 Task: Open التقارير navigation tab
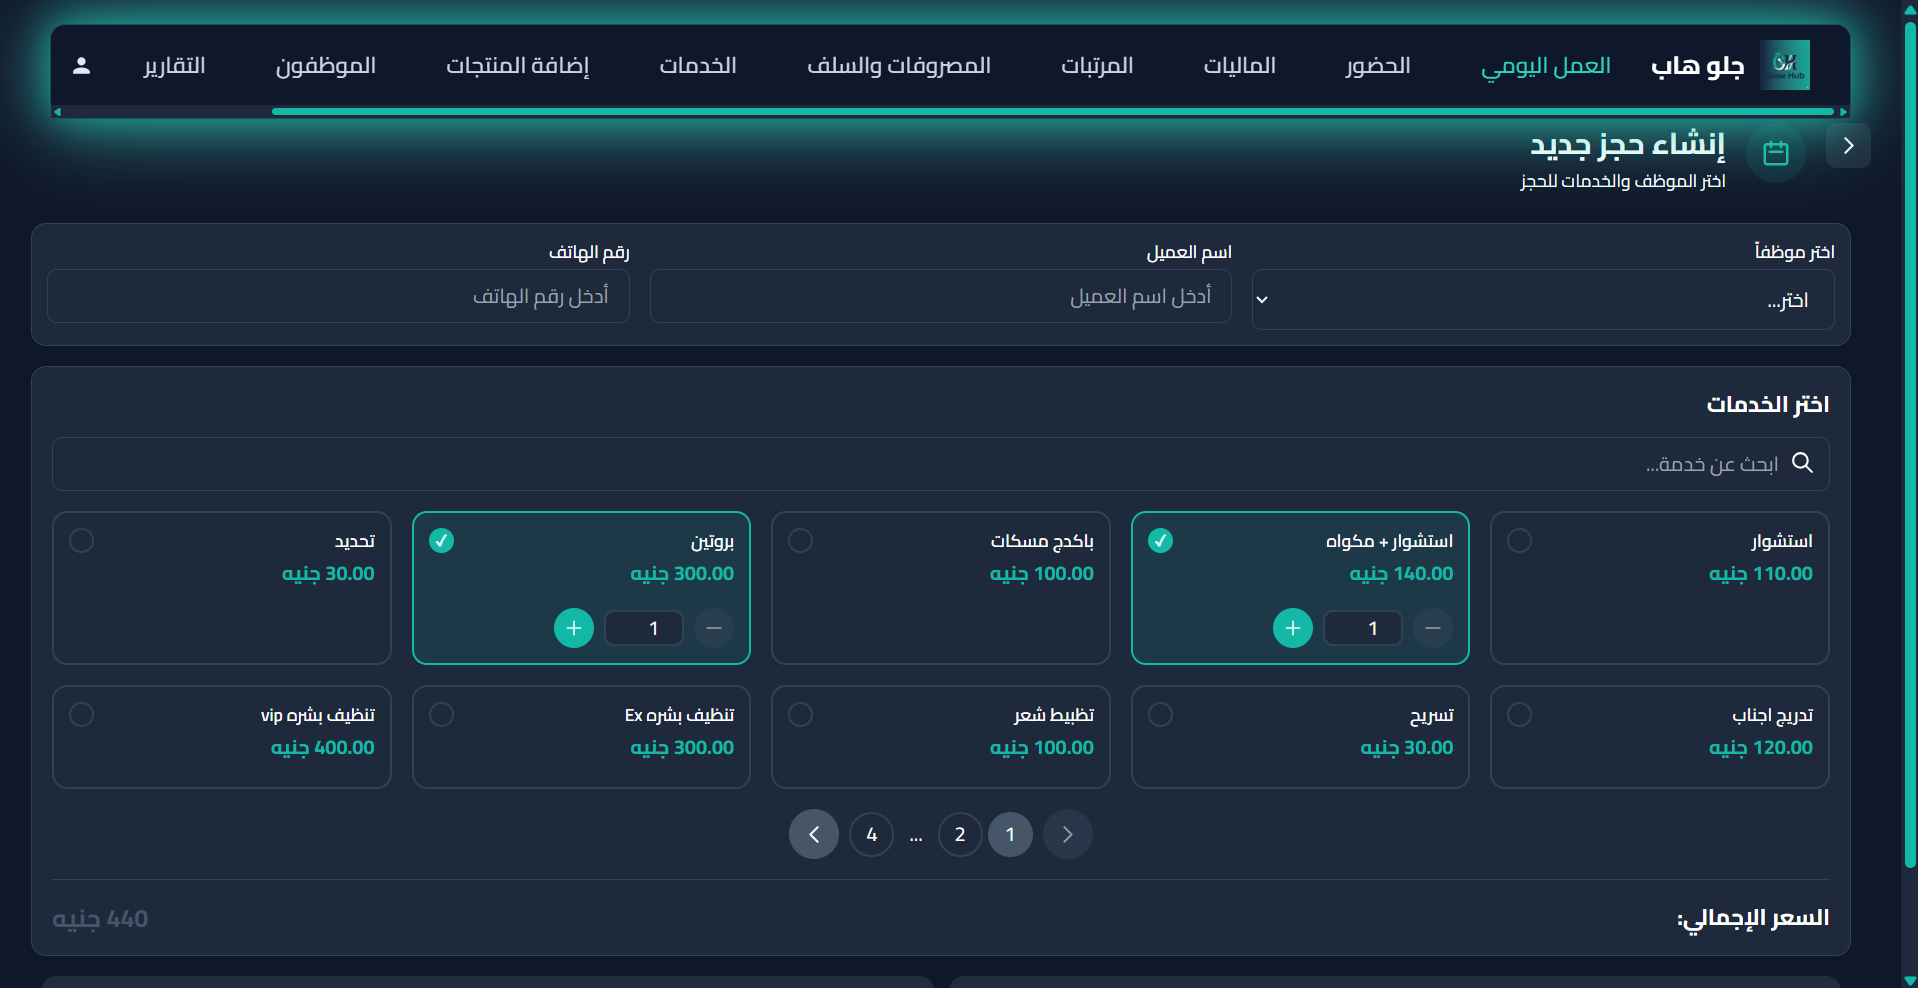(x=174, y=66)
